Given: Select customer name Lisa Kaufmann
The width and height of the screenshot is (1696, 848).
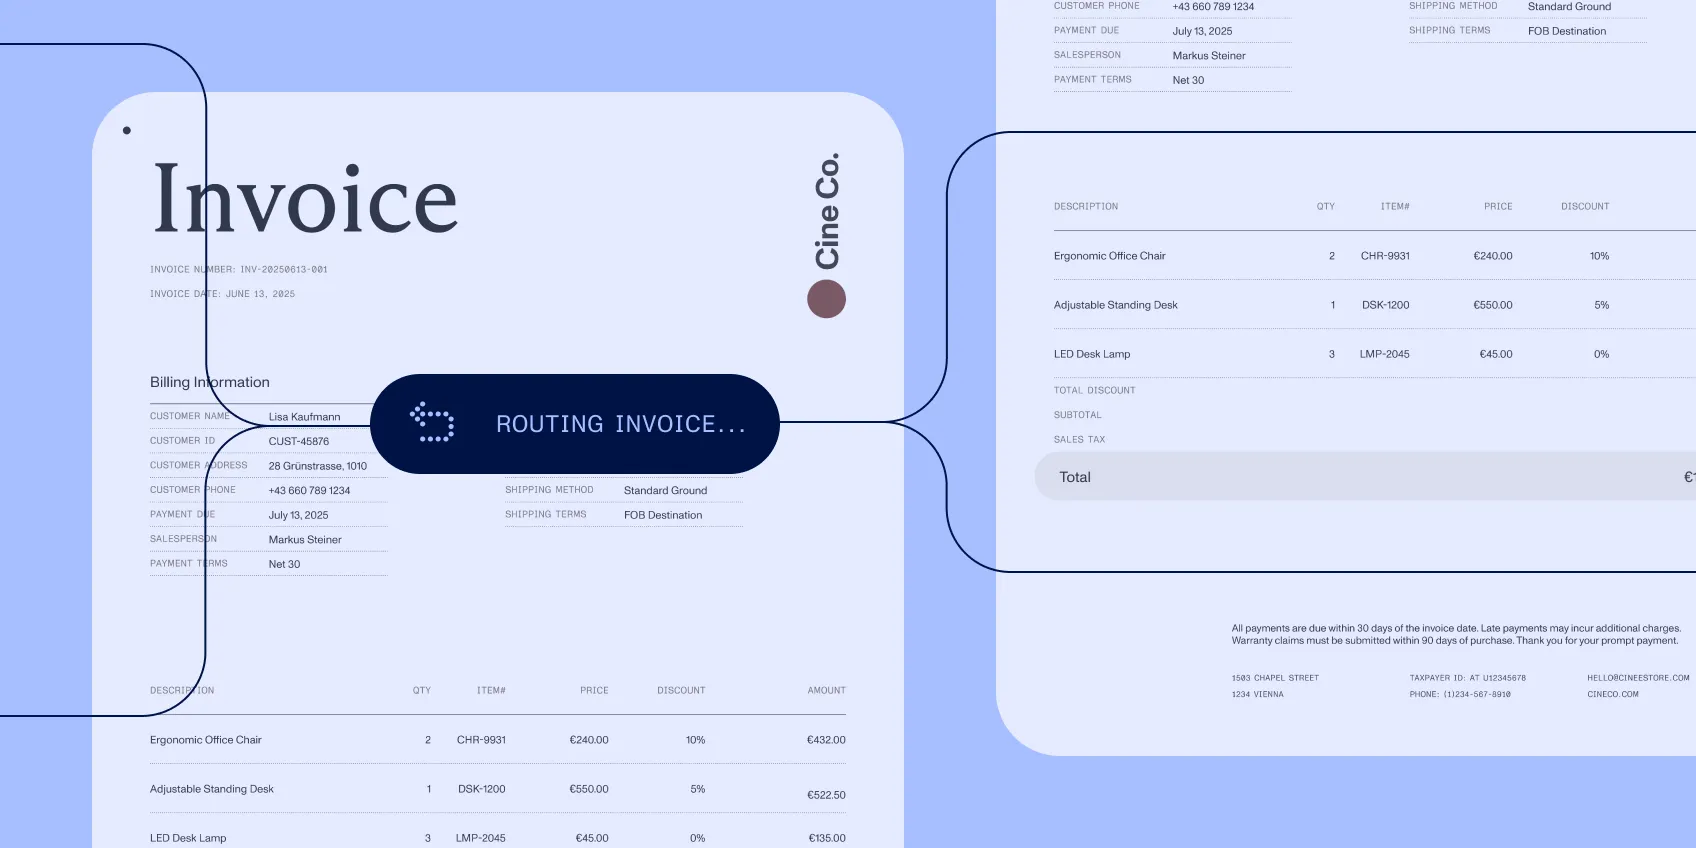Looking at the screenshot, I should 304,417.
